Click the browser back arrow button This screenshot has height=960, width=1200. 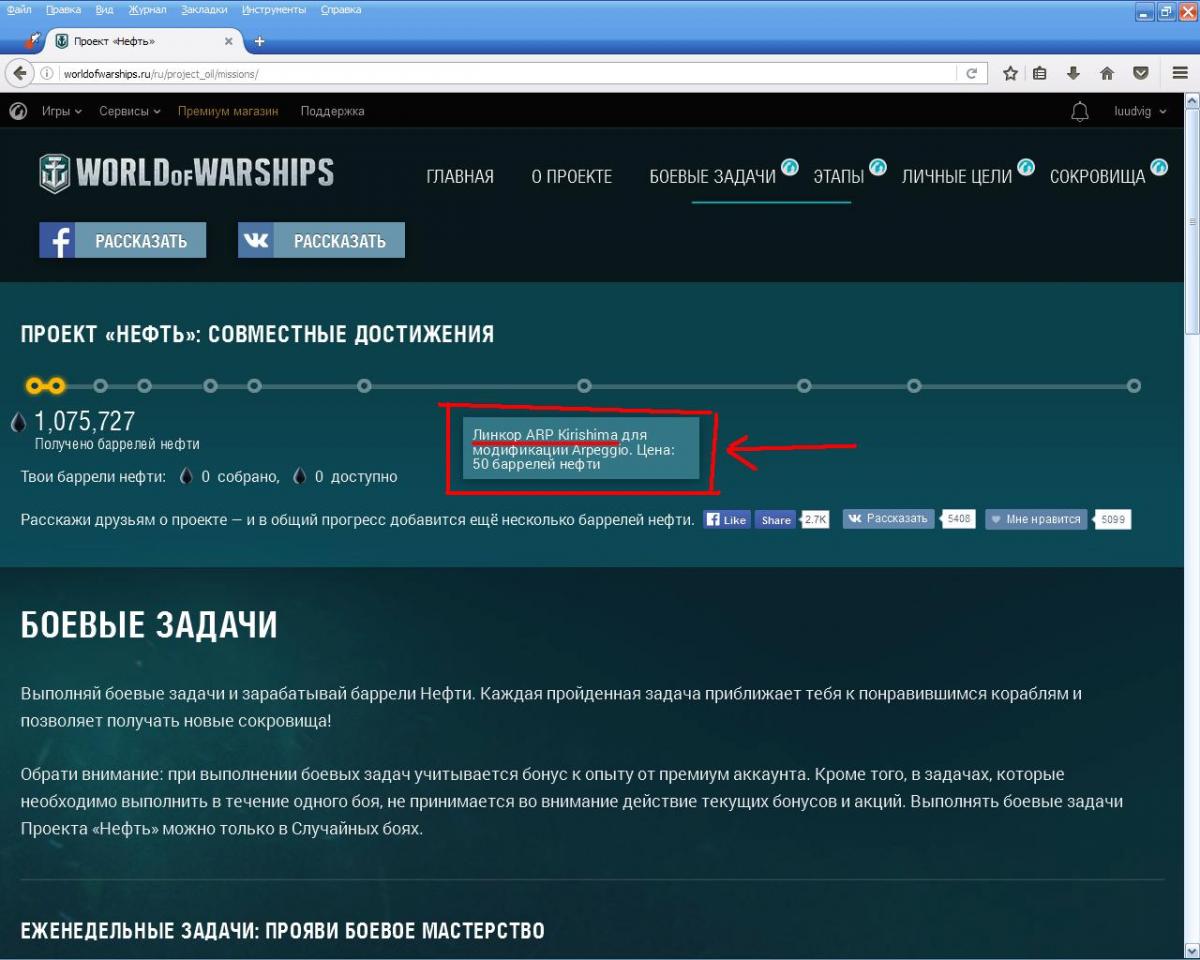click(x=19, y=73)
